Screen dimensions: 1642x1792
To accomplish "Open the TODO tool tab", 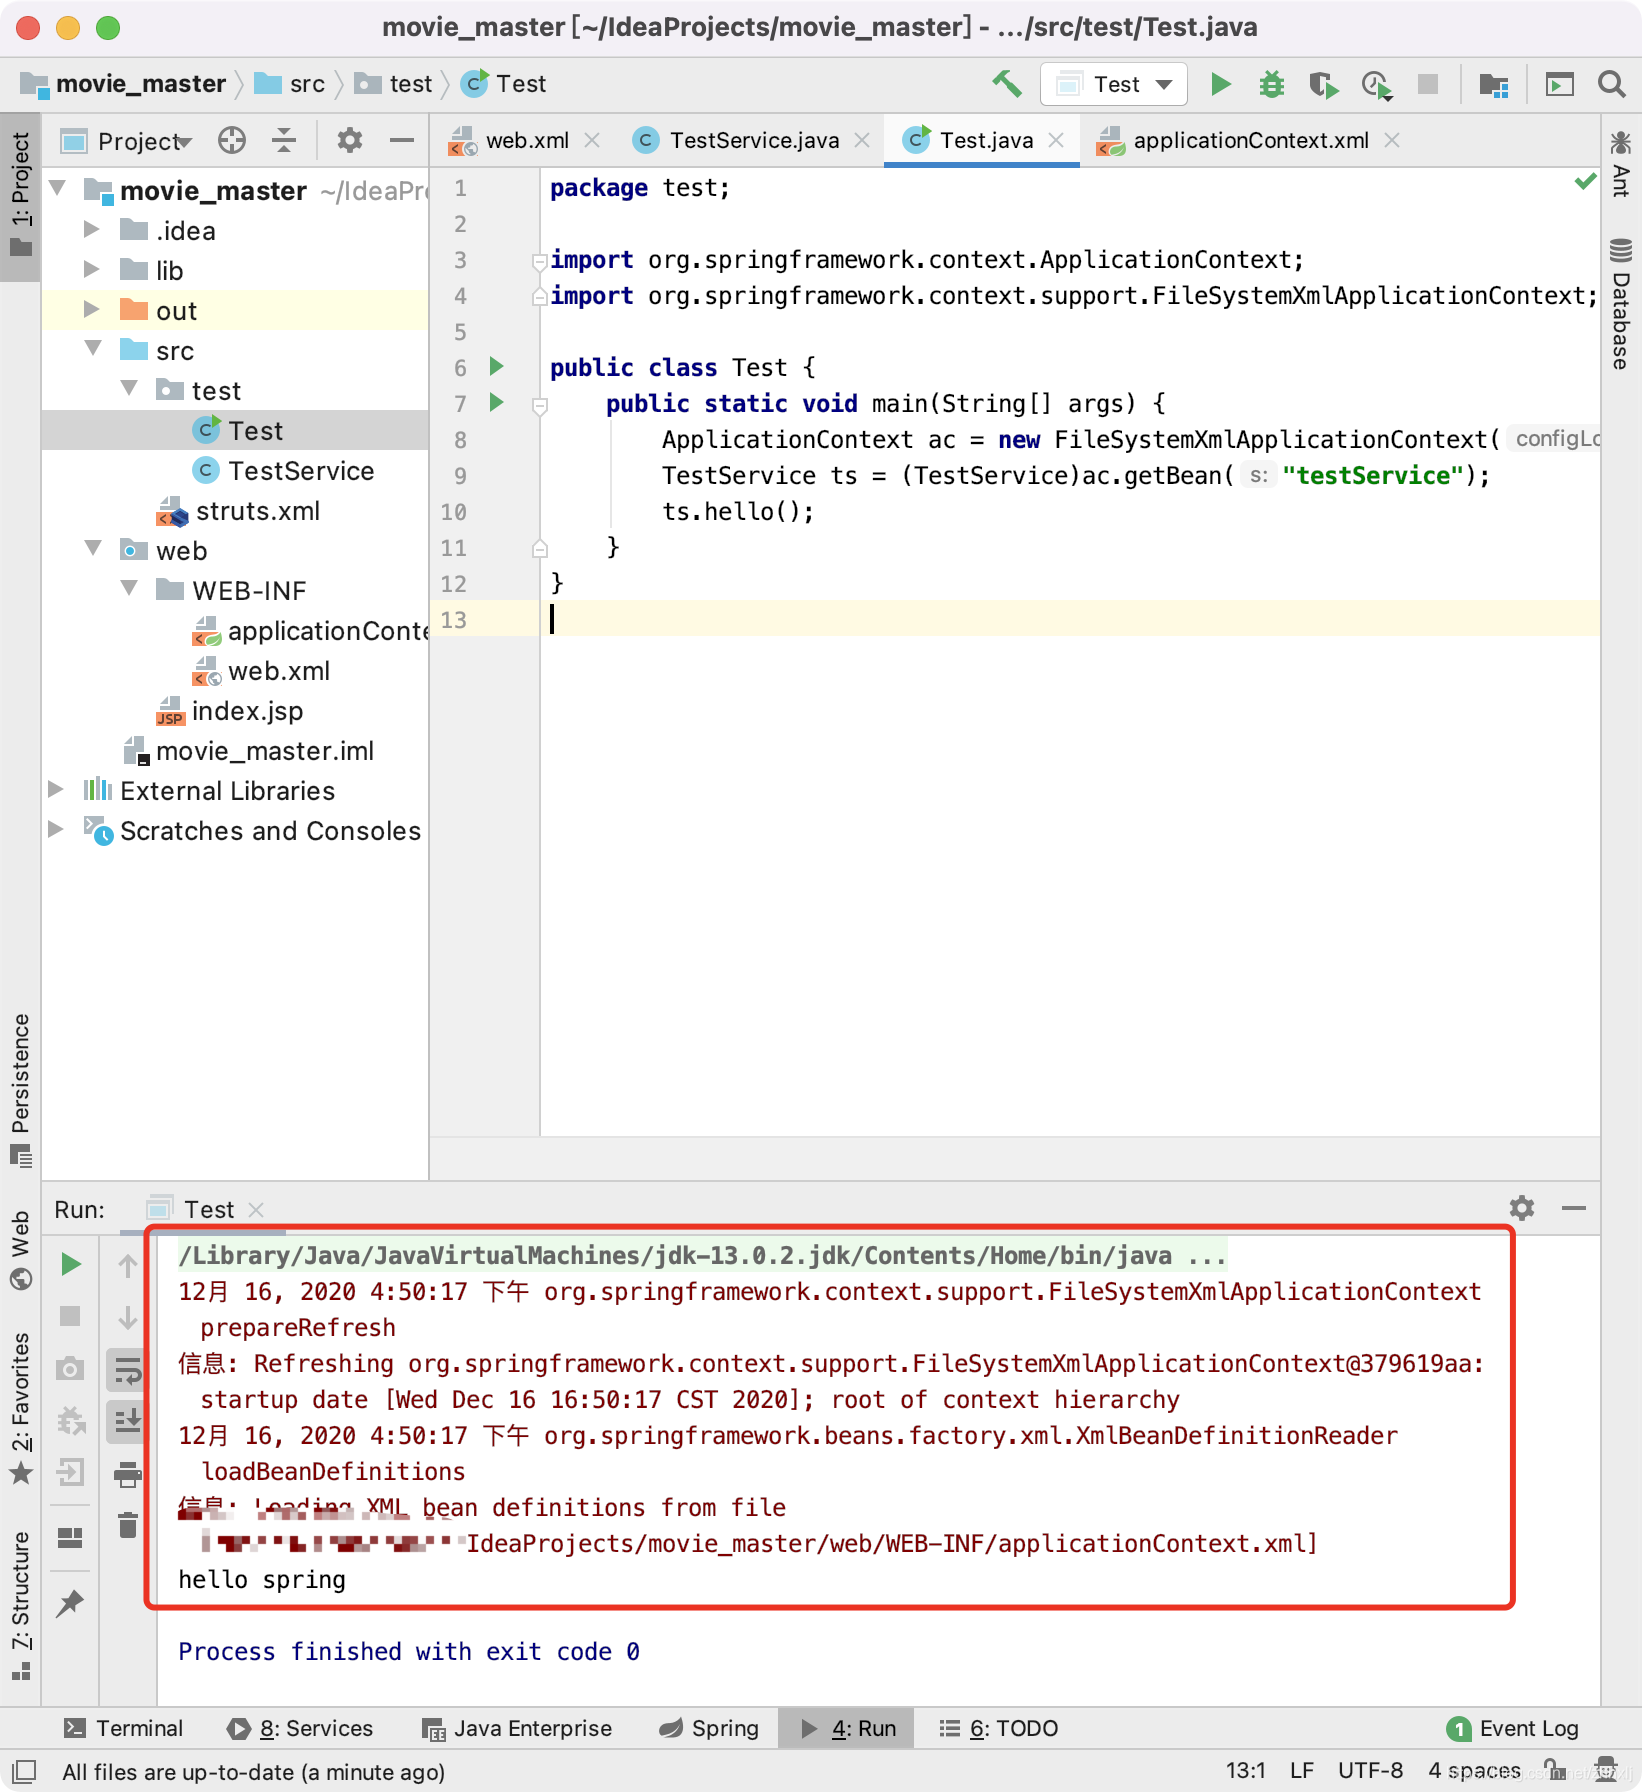I will 998,1728.
